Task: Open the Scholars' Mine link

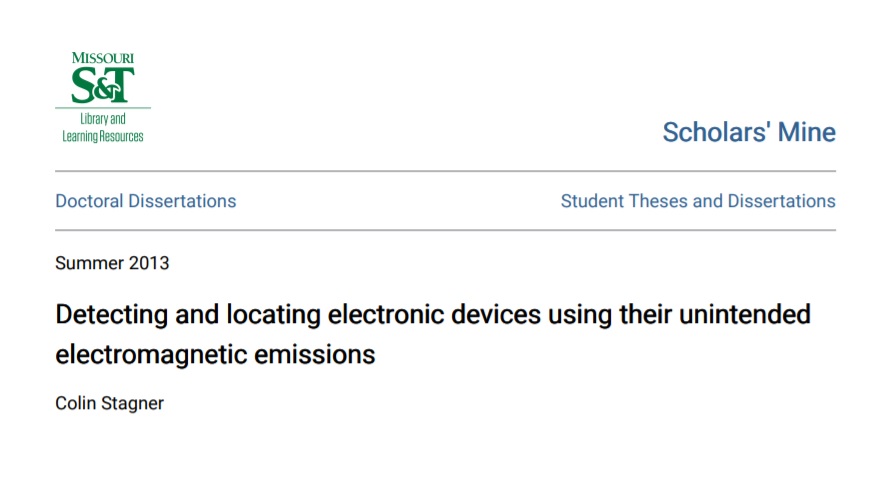Action: (x=749, y=132)
